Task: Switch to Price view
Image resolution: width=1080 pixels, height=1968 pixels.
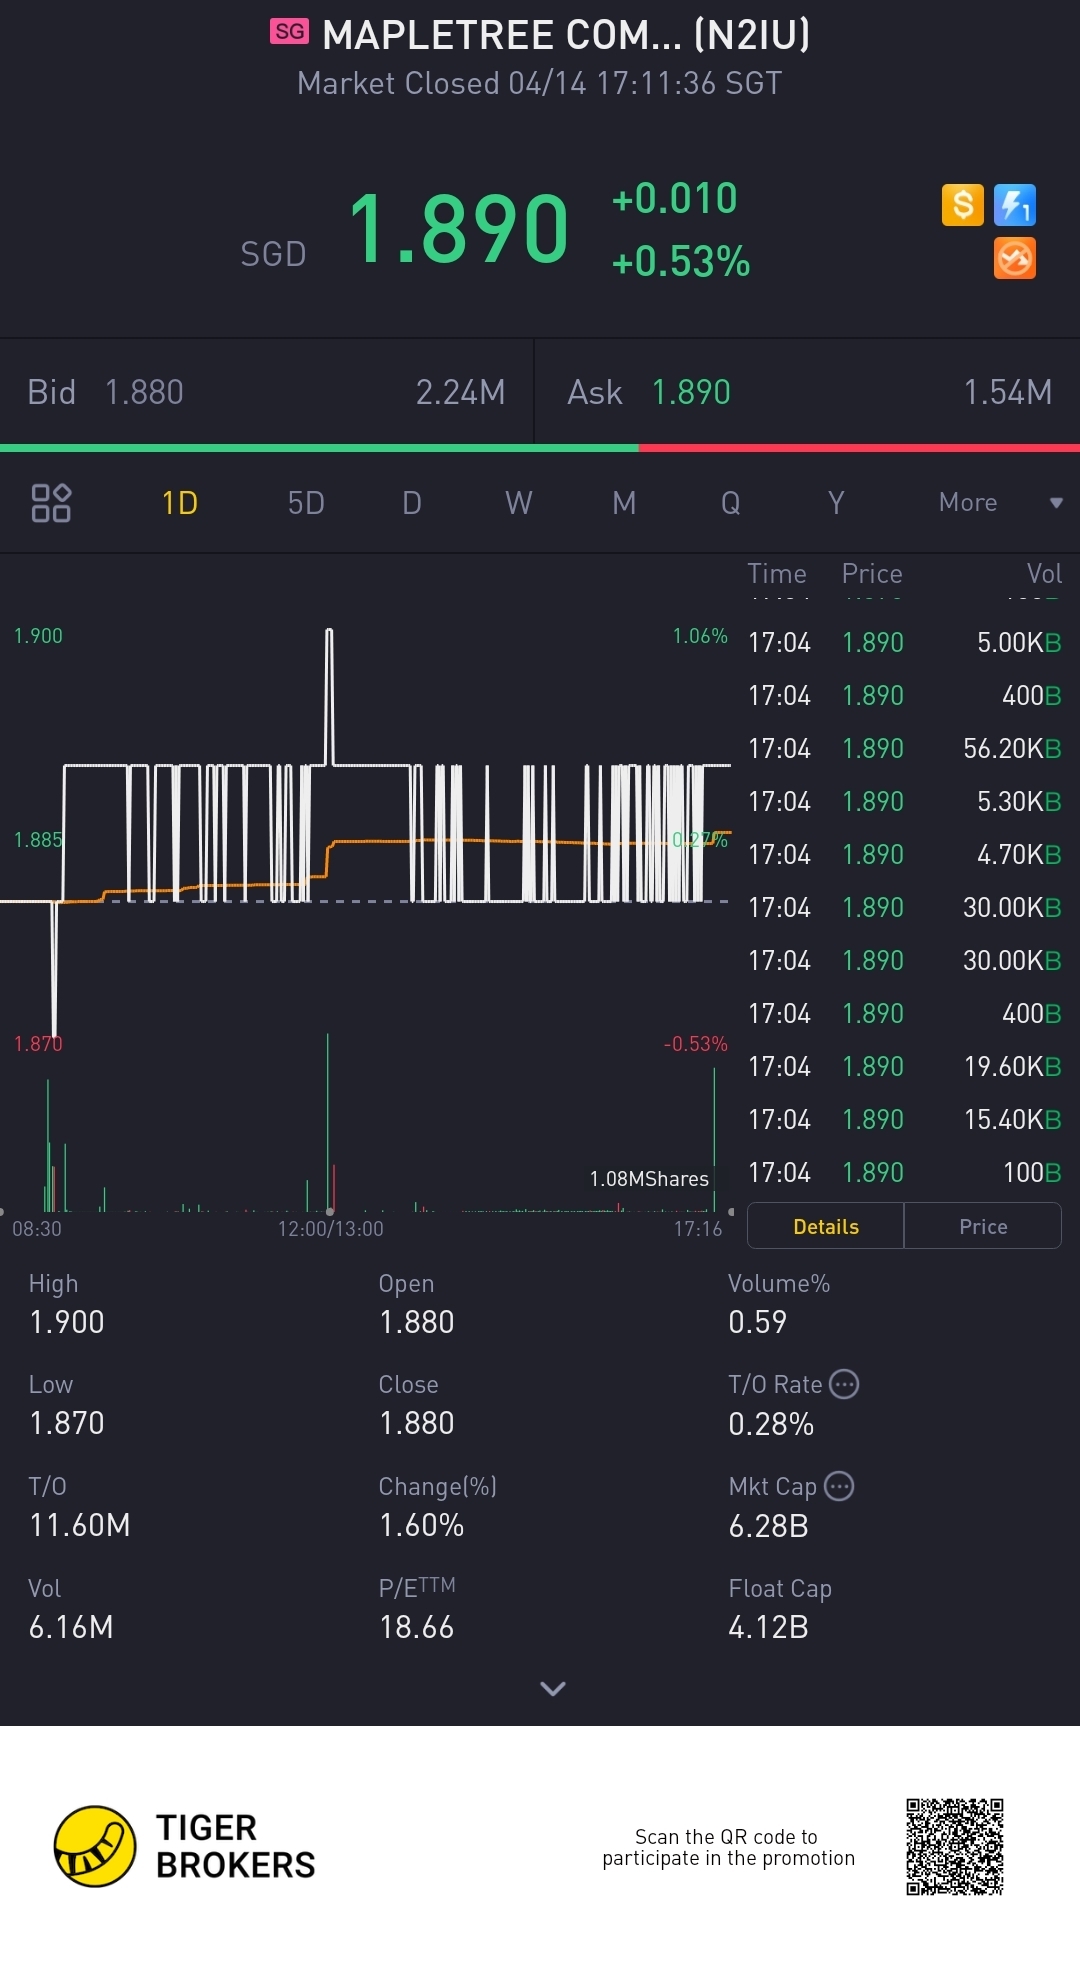Action: coord(983,1226)
